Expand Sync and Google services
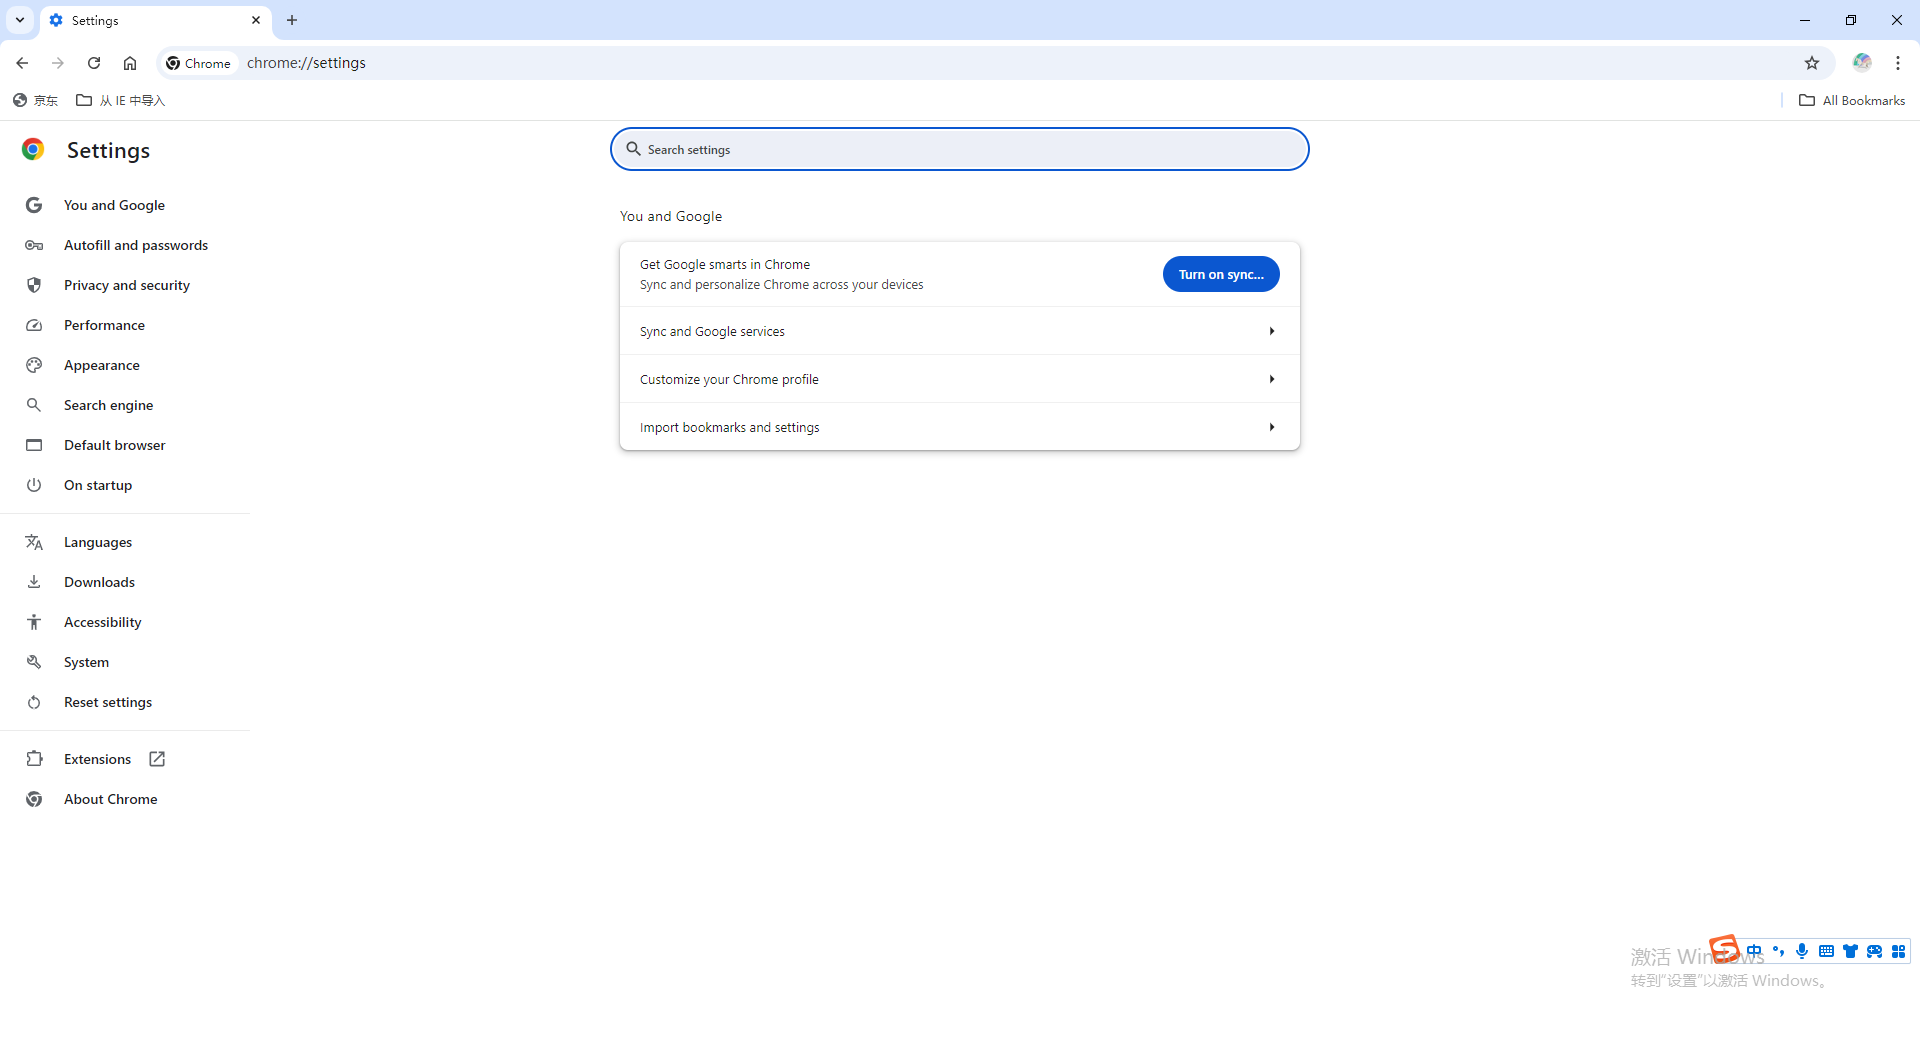This screenshot has height=1040, width=1920. click(x=960, y=331)
